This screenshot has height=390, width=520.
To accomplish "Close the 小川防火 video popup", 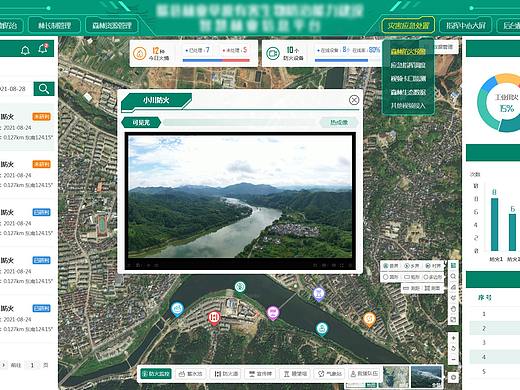I will [x=354, y=100].
